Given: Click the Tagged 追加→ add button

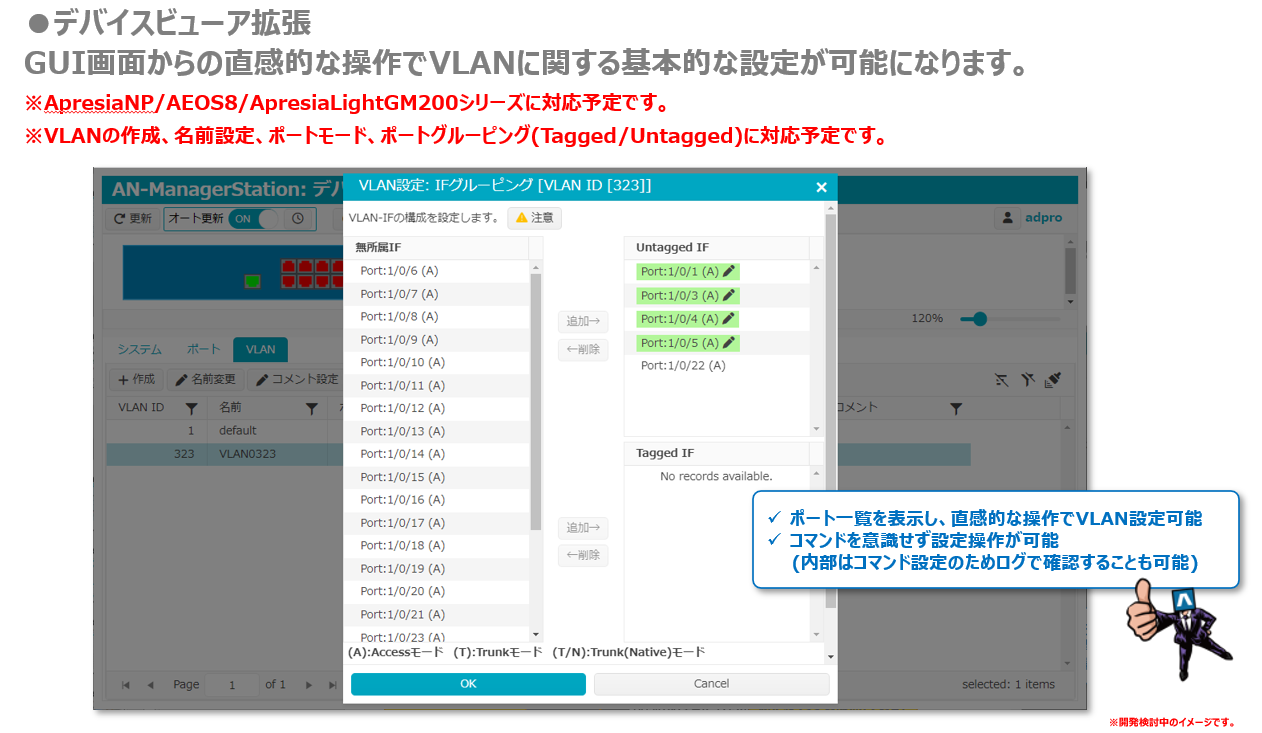Looking at the screenshot, I should coord(583,528).
